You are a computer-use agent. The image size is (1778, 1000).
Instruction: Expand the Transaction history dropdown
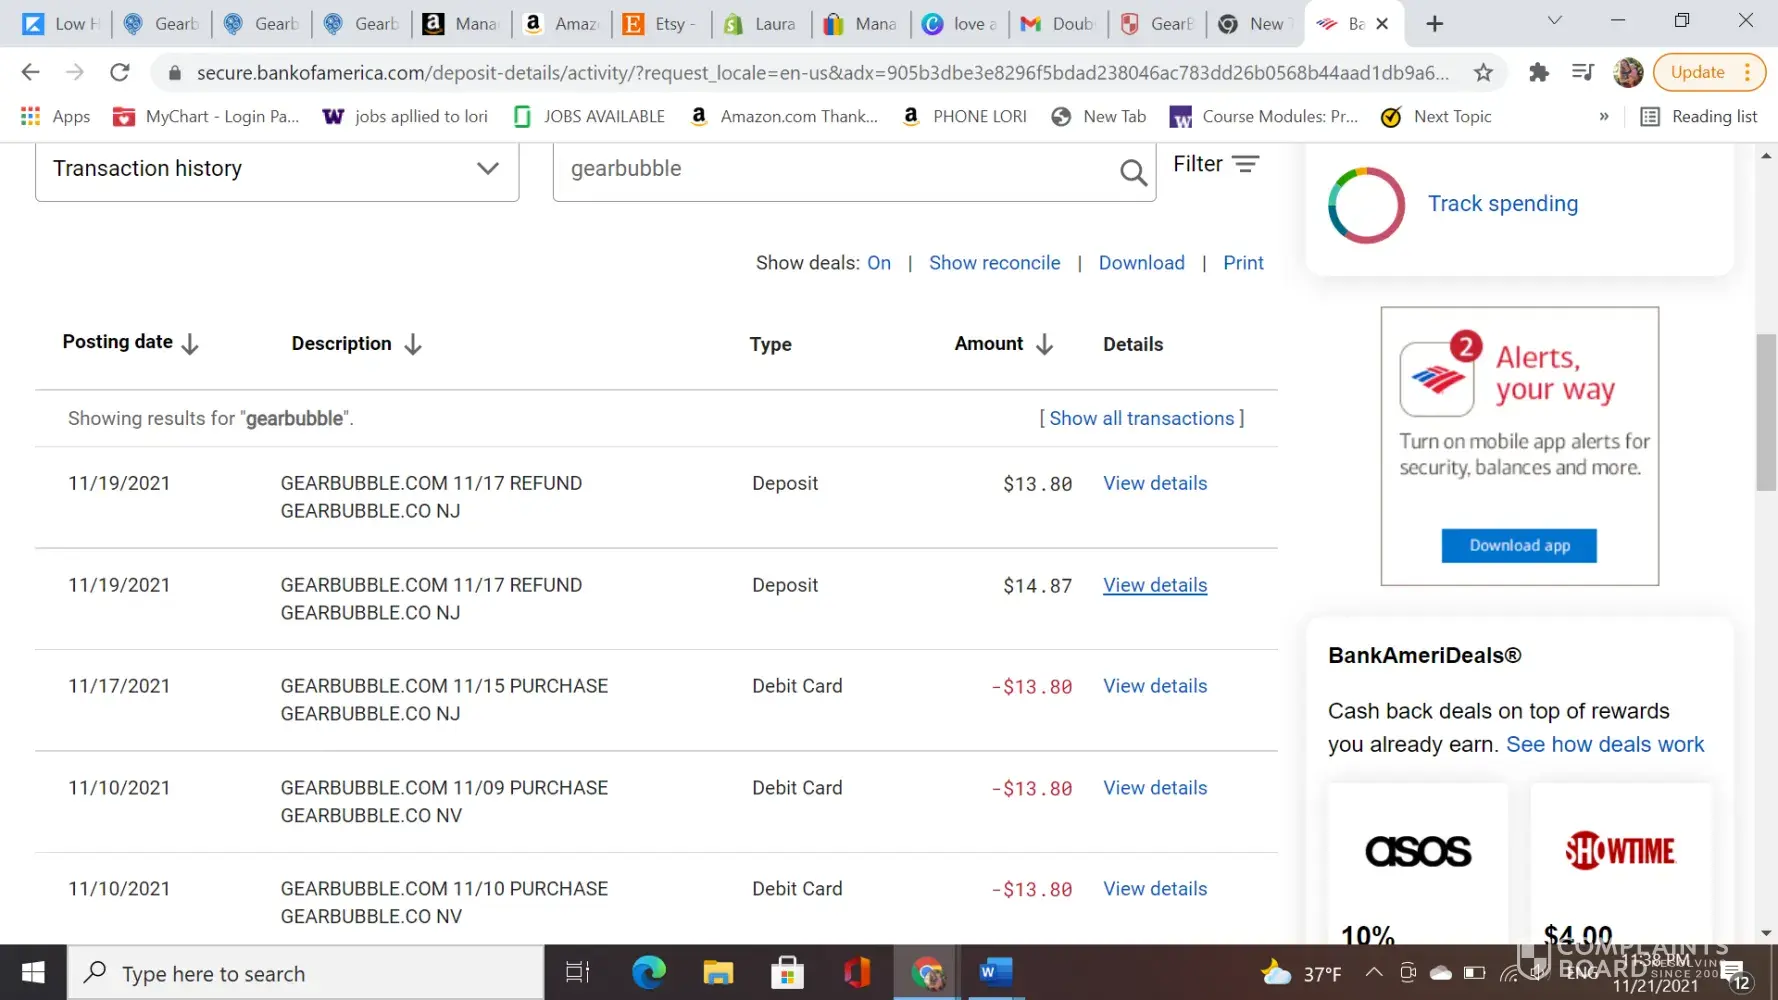(x=277, y=169)
